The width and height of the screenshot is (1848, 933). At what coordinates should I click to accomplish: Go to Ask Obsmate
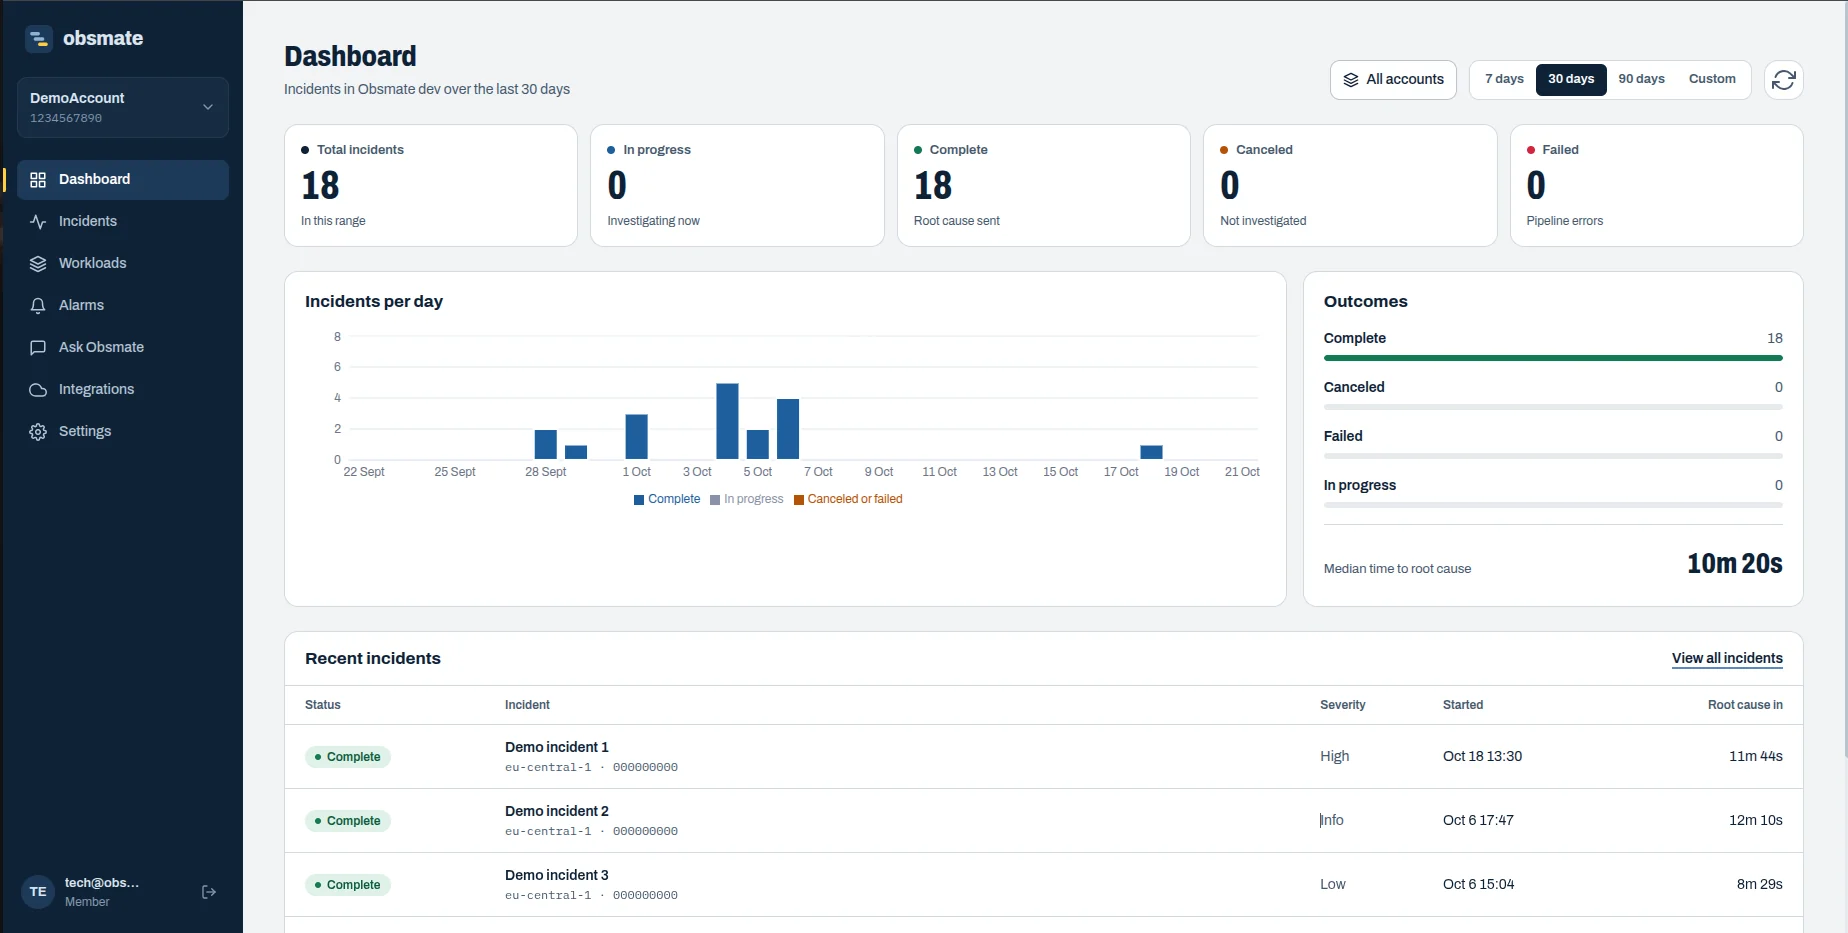click(123, 347)
